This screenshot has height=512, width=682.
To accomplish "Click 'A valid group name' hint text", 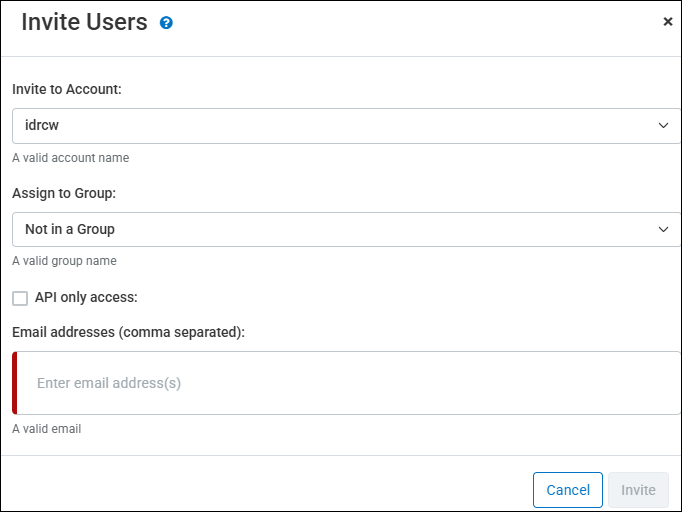I will click(64, 261).
